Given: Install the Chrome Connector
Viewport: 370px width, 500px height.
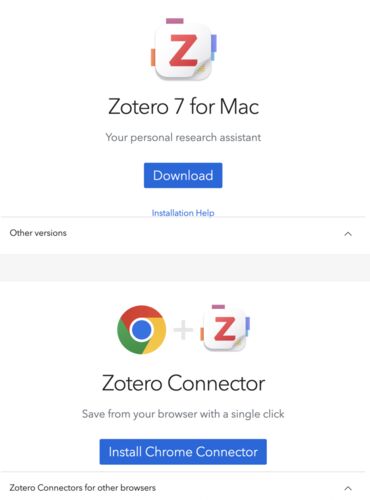Looking at the screenshot, I should (183, 452).
